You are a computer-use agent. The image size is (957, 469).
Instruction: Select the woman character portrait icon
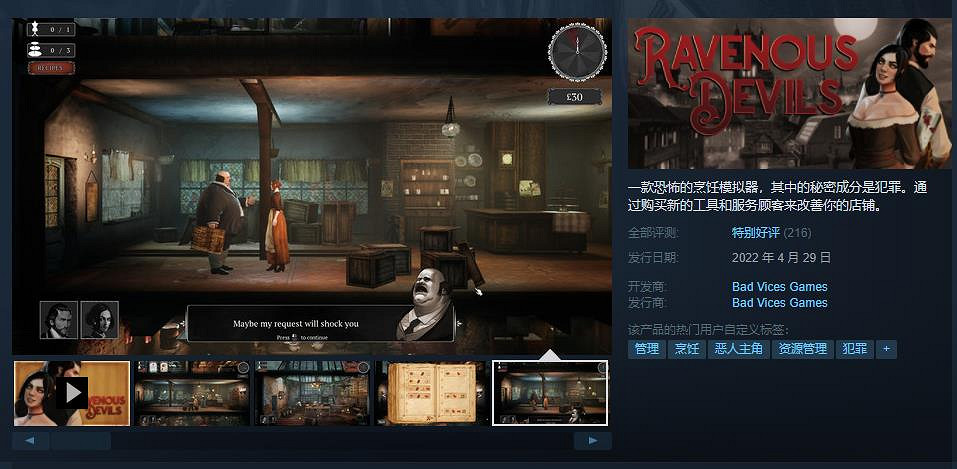(x=99, y=320)
